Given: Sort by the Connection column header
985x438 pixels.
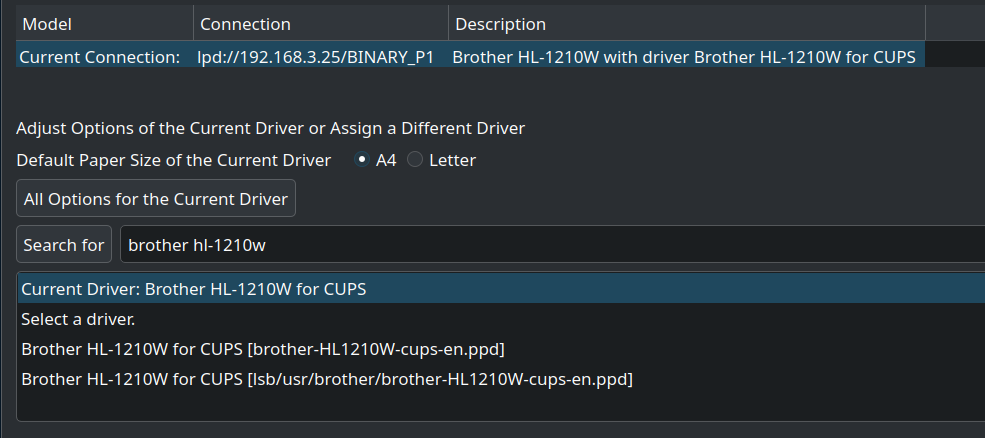Looking at the screenshot, I should [x=320, y=23].
